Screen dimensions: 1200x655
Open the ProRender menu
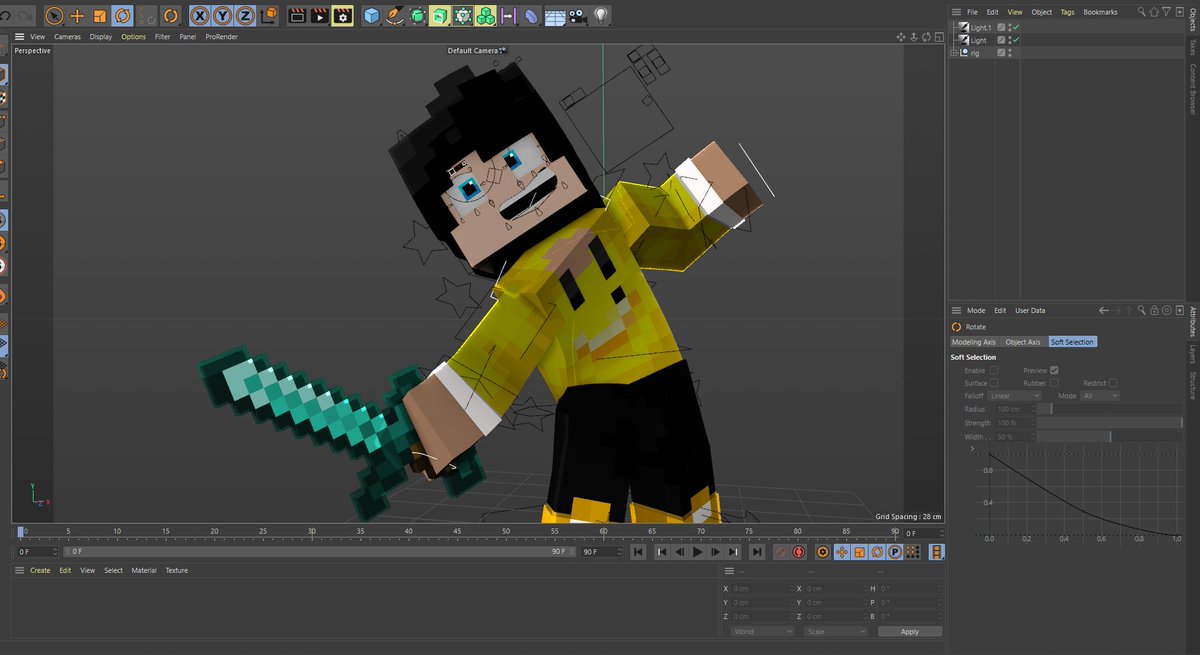click(221, 37)
